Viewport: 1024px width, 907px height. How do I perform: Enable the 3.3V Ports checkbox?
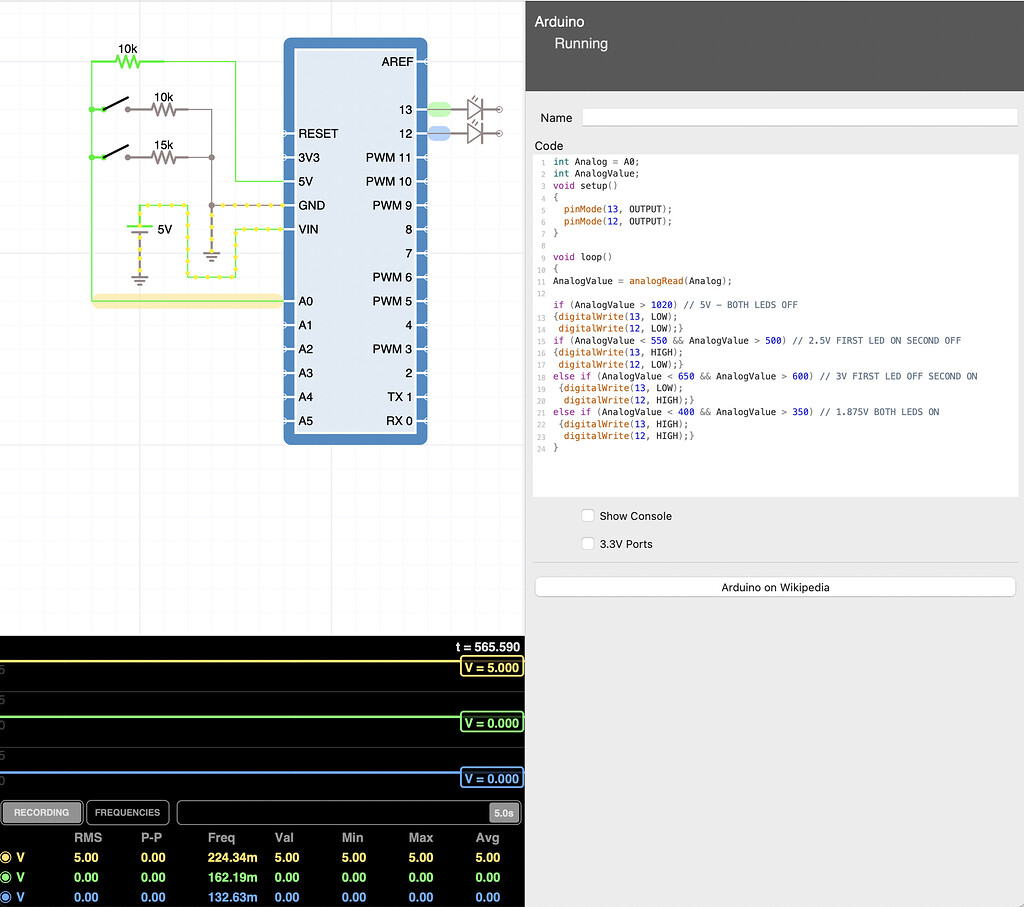pyautogui.click(x=588, y=544)
